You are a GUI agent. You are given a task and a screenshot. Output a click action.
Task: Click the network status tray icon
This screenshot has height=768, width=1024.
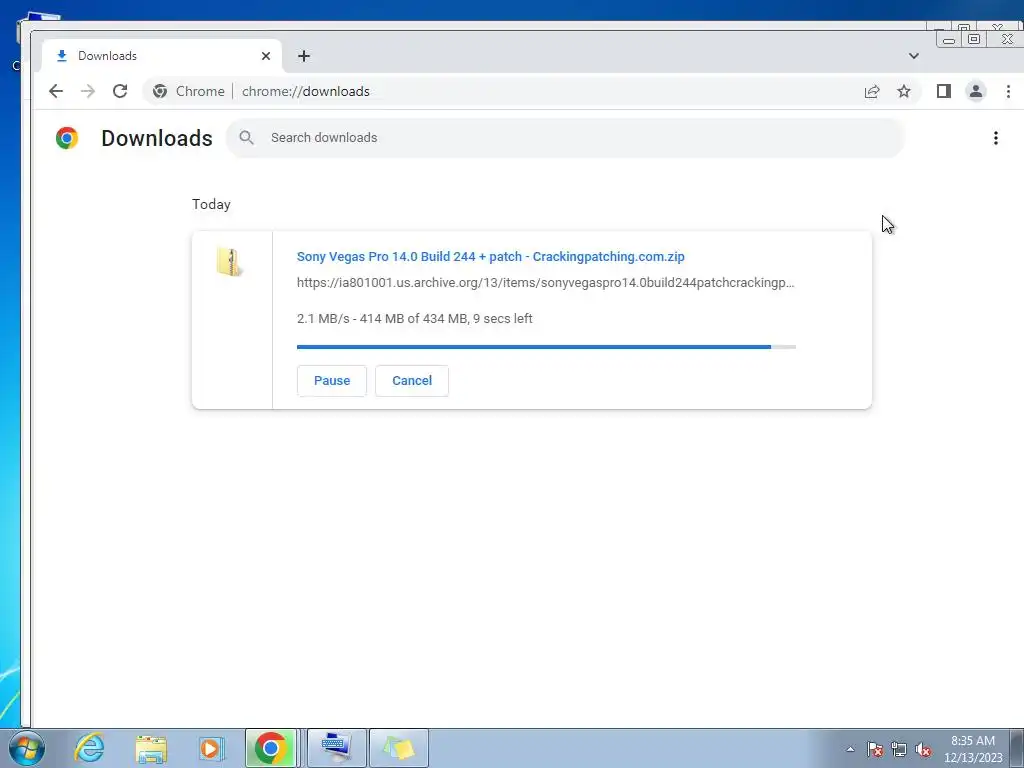[899, 749]
